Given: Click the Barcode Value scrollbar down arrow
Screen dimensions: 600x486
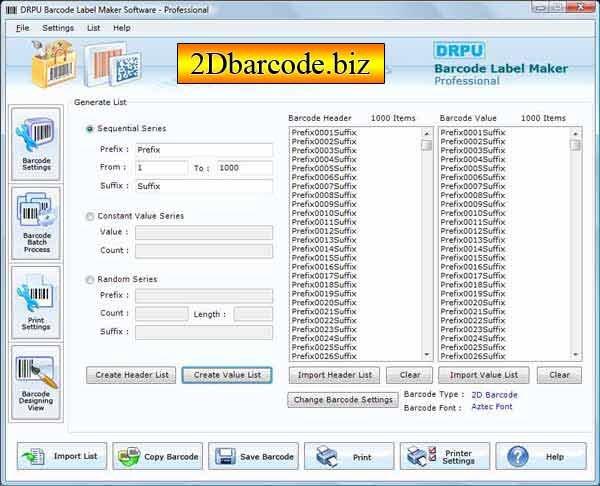Looking at the screenshot, I should (x=576, y=355).
